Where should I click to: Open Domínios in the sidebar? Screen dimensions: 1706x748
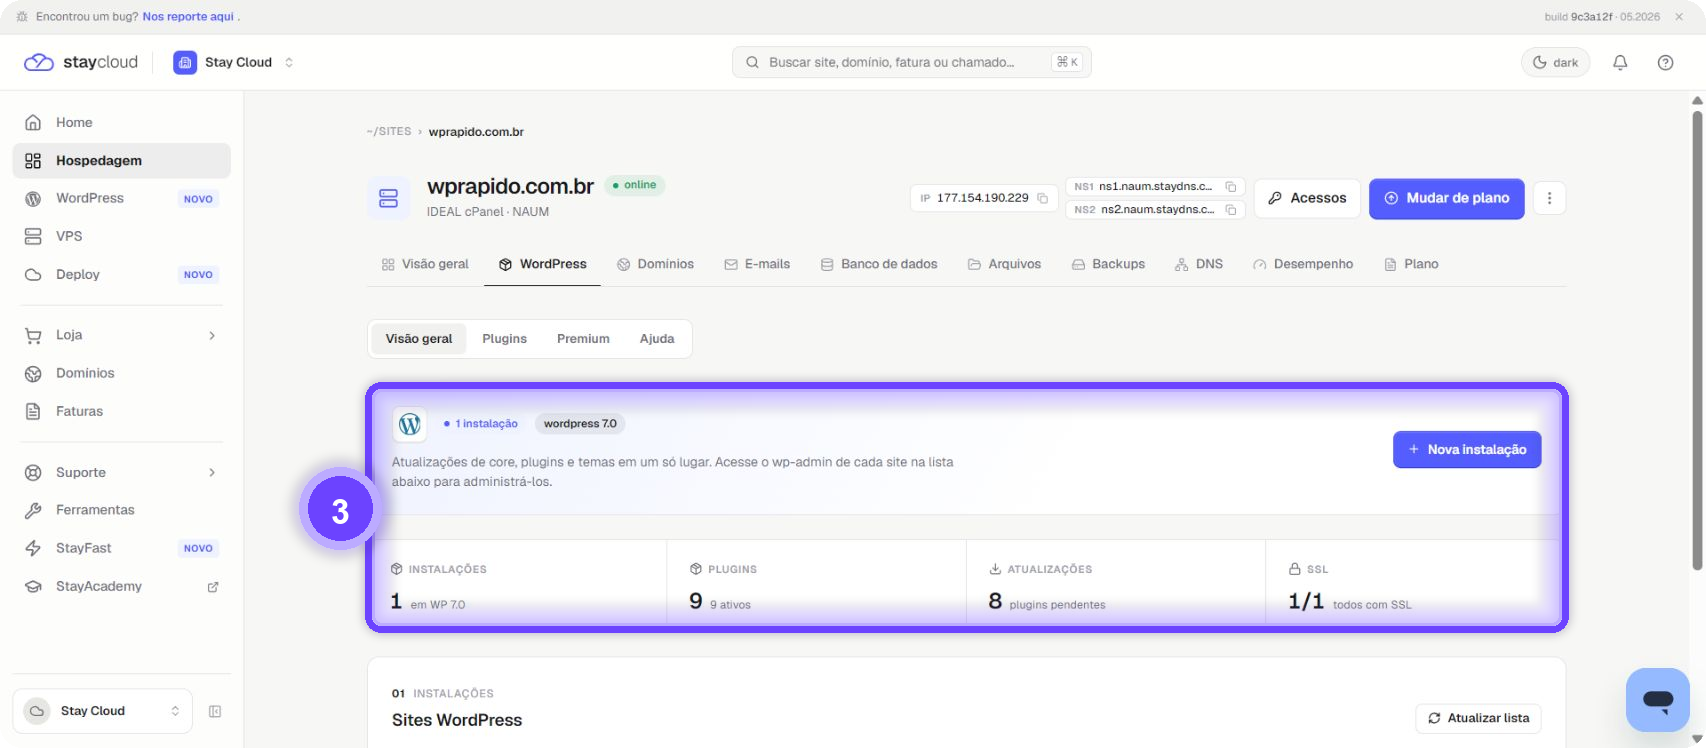(x=122, y=373)
